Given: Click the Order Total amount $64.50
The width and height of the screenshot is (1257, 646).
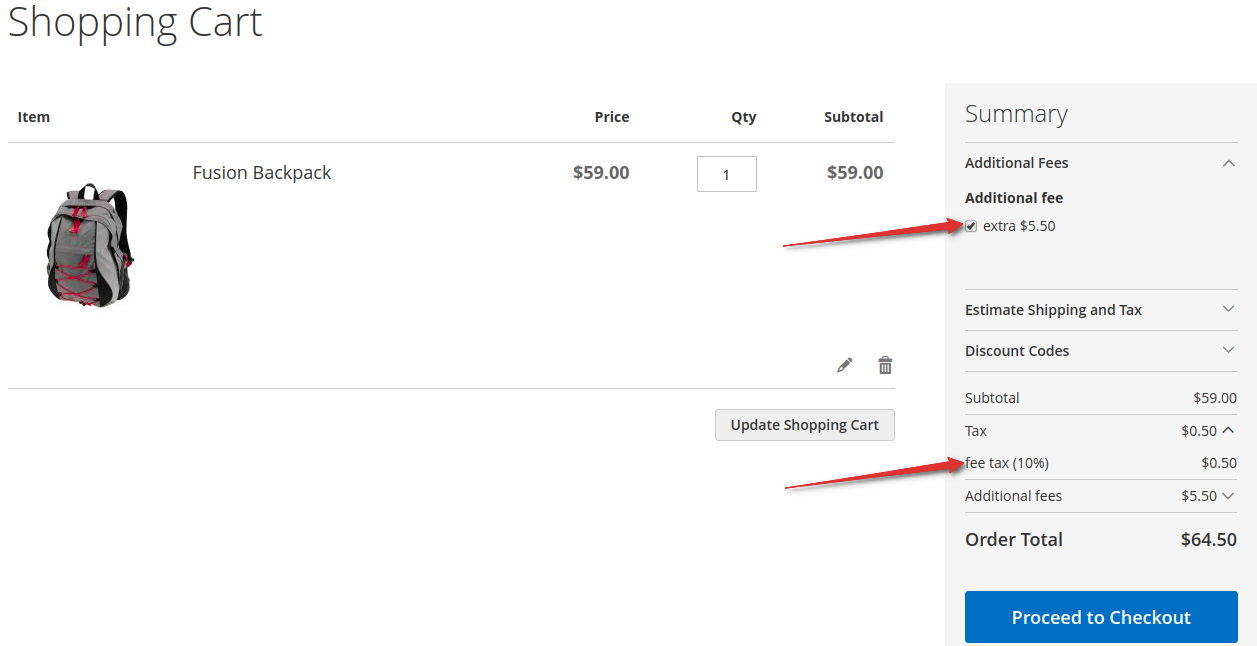Looking at the screenshot, I should click(1209, 539).
